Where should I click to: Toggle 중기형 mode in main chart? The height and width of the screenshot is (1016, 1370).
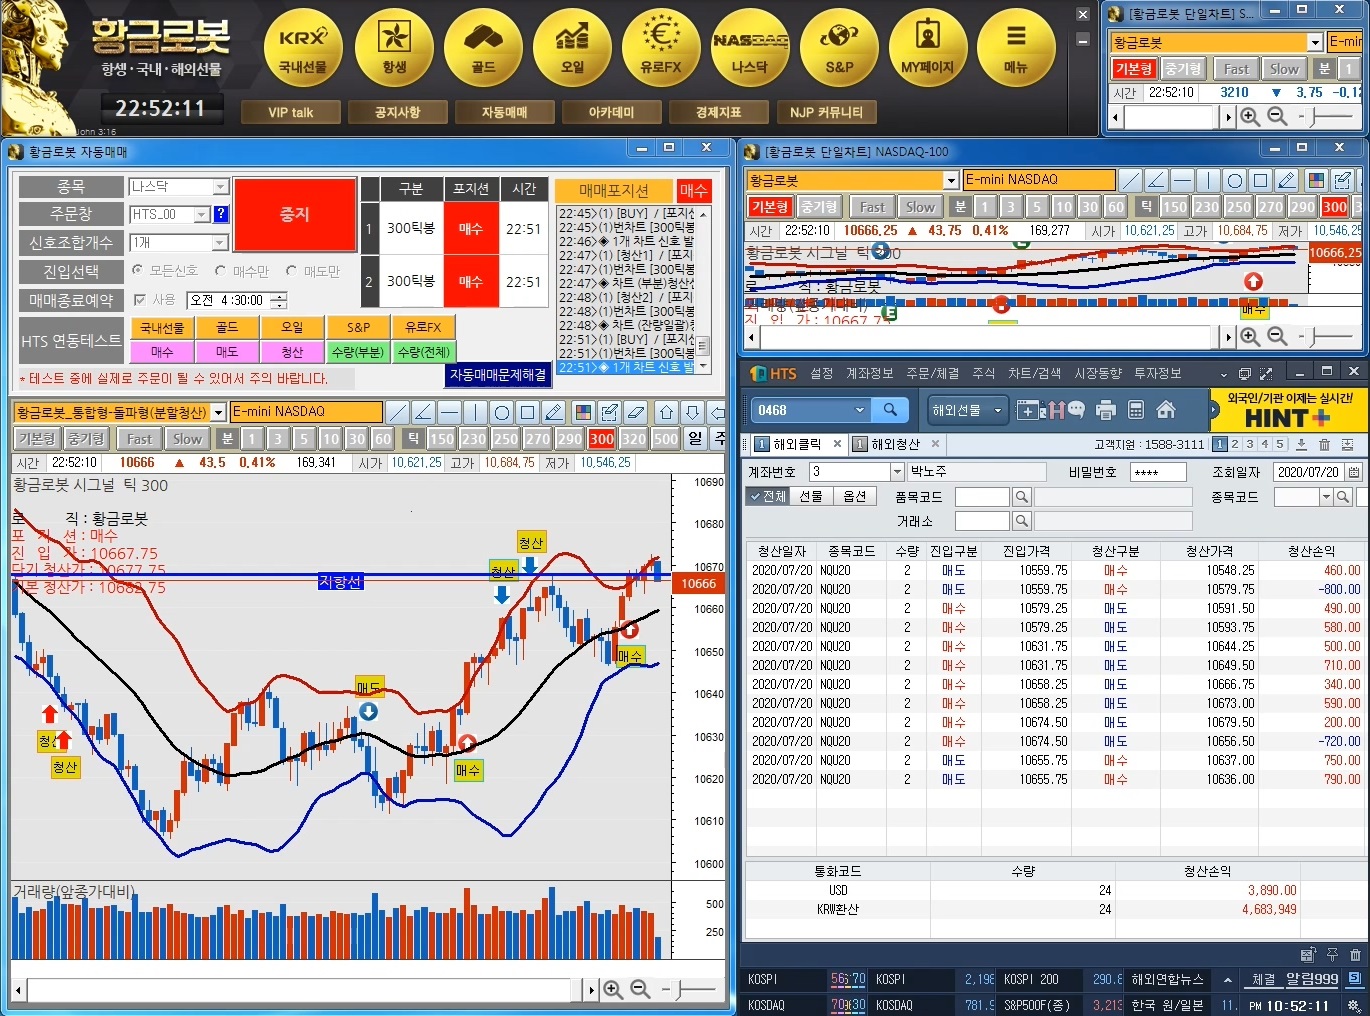[x=86, y=439]
